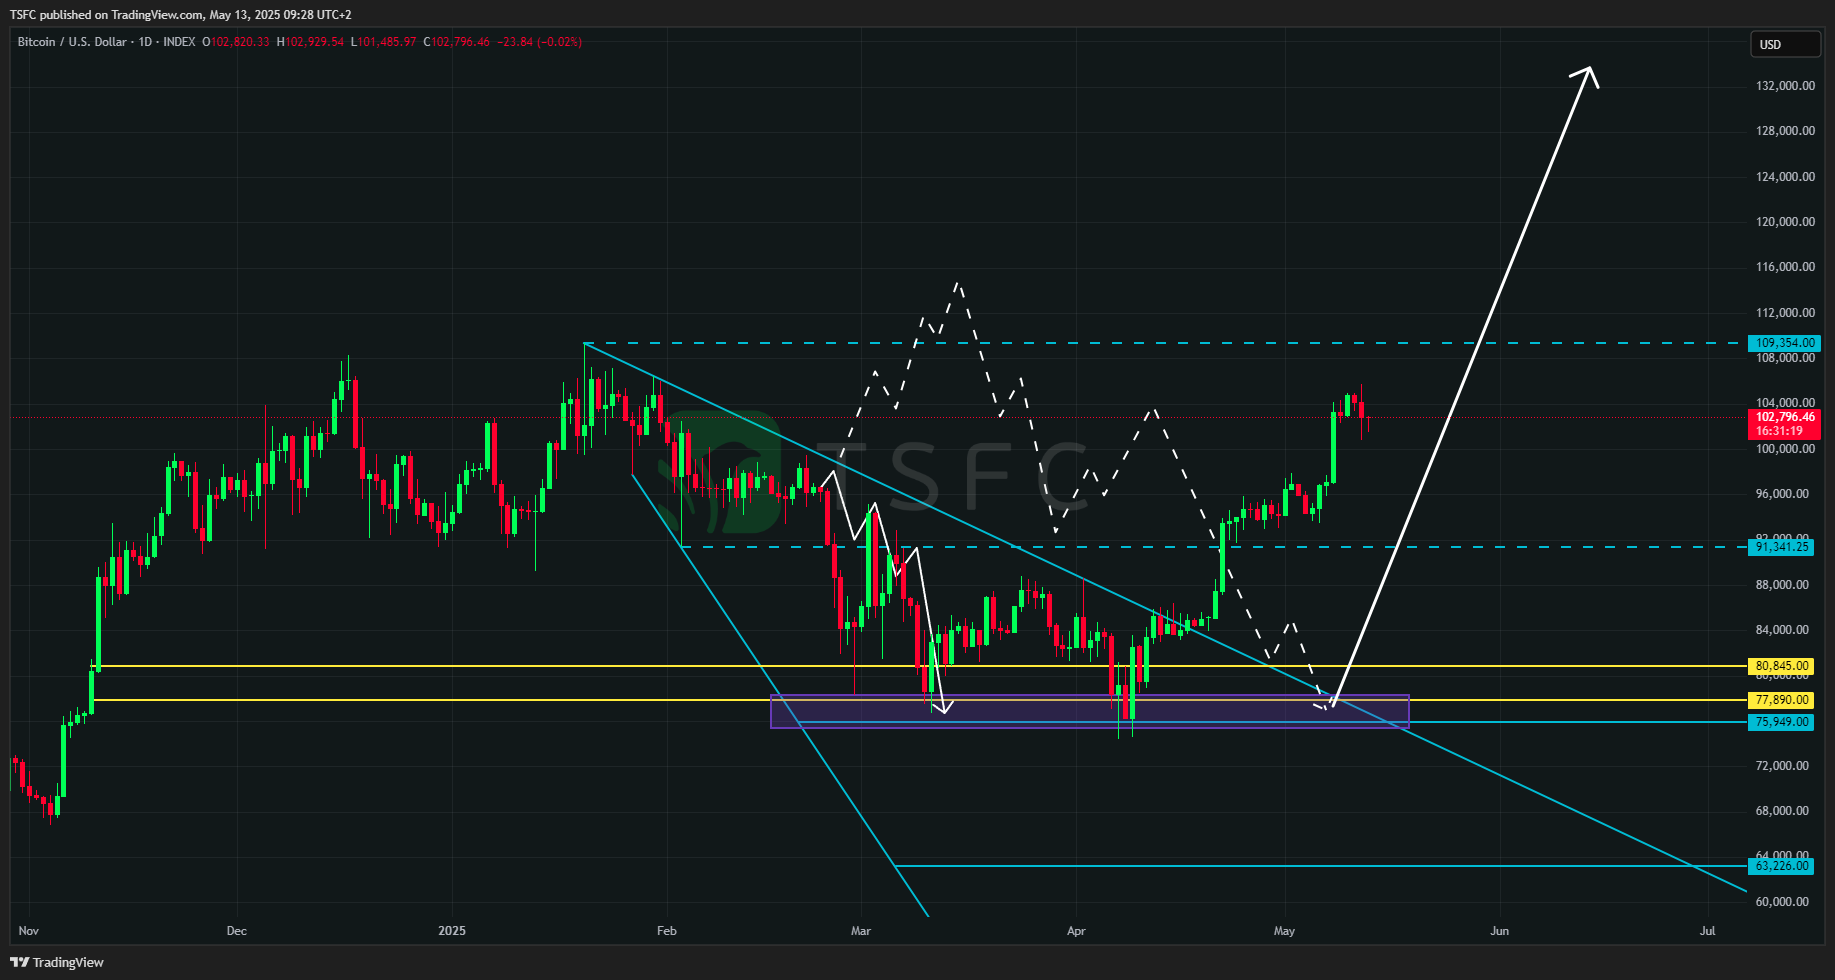Image resolution: width=1835 pixels, height=980 pixels.
Task: Click the May label on time axis
Action: [x=1284, y=931]
